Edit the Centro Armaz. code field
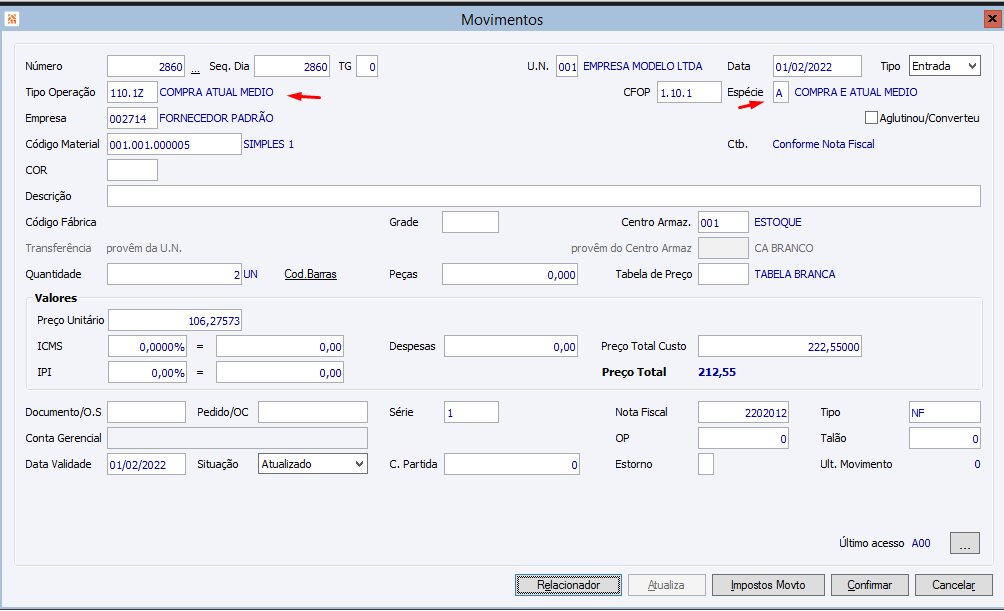1004x611 pixels. 723,222
